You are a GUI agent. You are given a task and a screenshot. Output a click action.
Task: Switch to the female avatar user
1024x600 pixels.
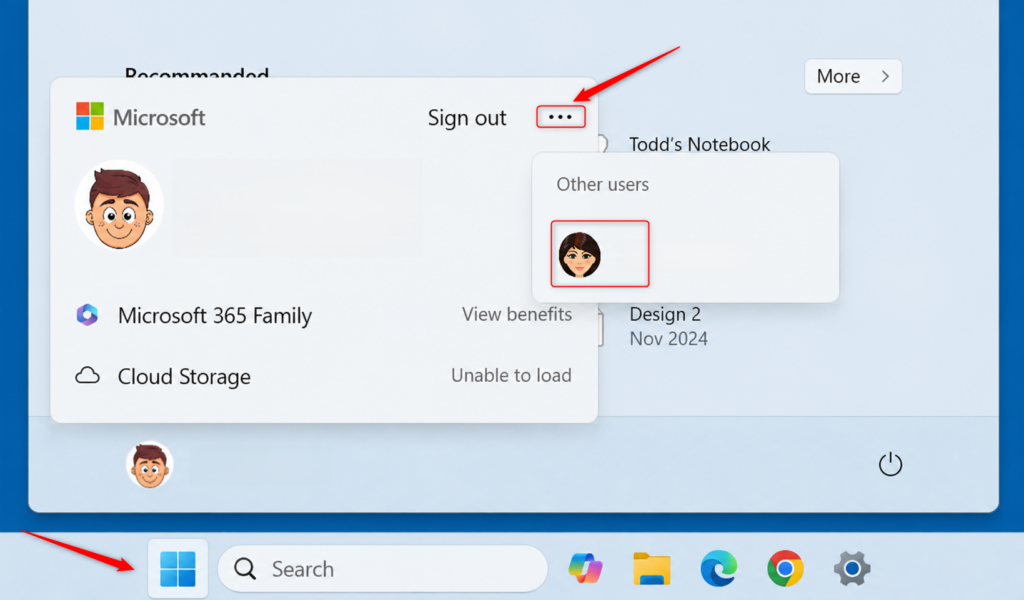tap(580, 255)
